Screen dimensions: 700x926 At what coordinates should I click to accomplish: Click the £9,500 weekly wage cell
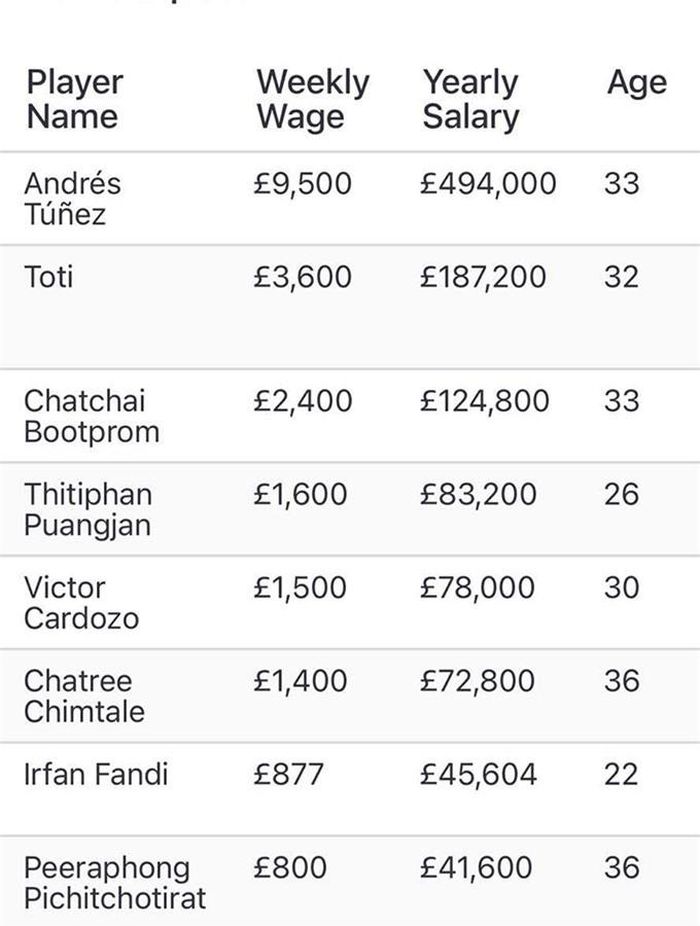pyautogui.click(x=302, y=184)
